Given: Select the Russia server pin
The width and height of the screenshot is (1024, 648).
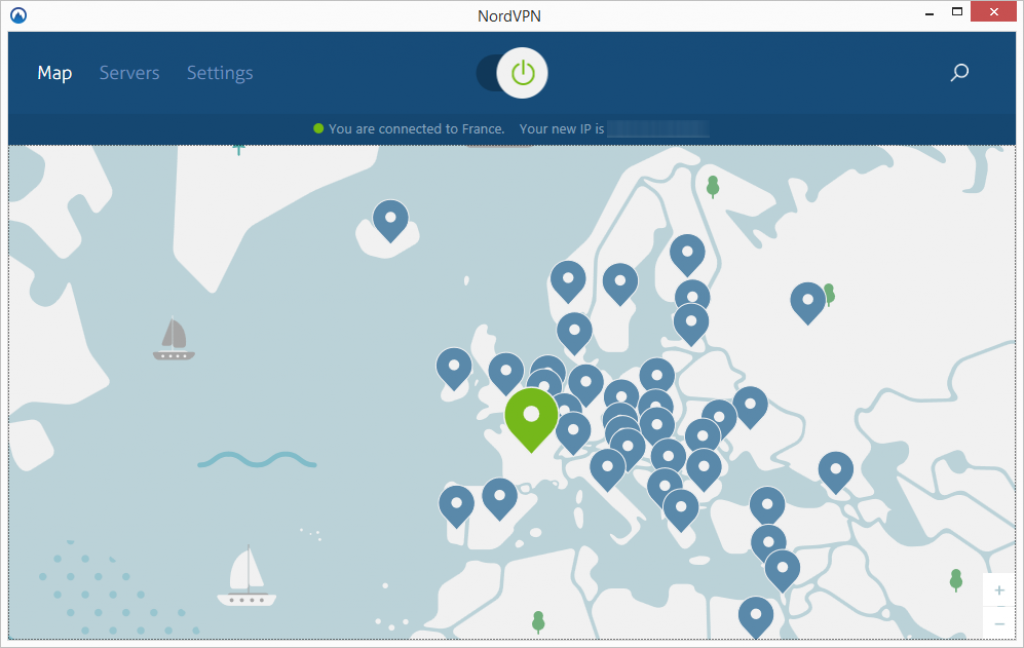Looking at the screenshot, I should [808, 303].
